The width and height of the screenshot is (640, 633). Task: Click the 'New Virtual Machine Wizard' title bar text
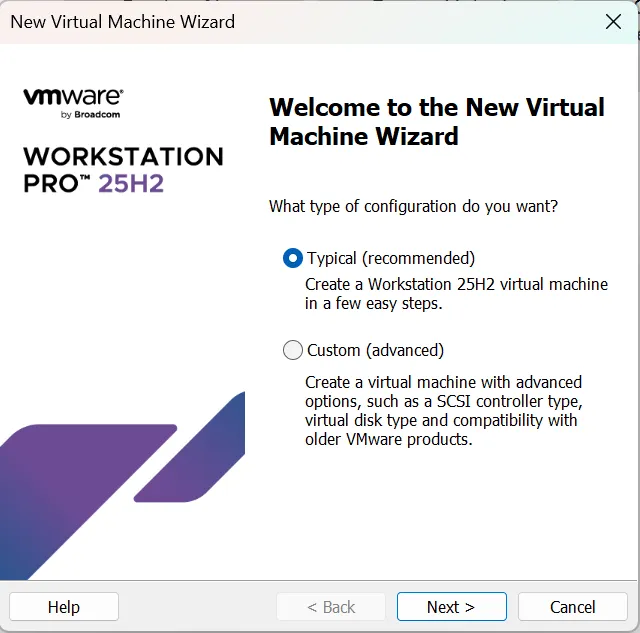tap(122, 22)
